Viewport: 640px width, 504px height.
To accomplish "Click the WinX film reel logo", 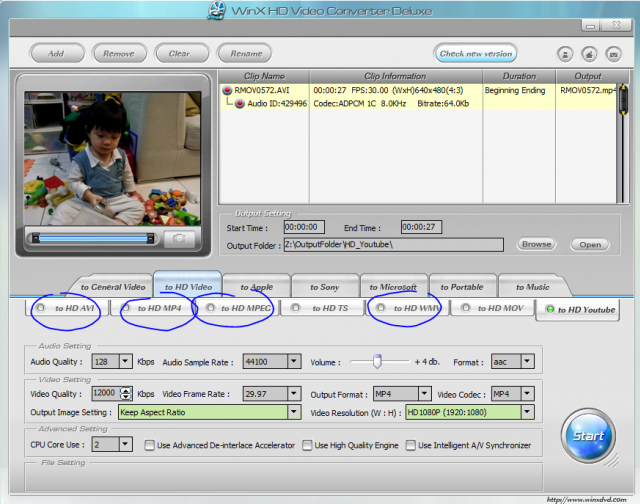I will pos(217,10).
